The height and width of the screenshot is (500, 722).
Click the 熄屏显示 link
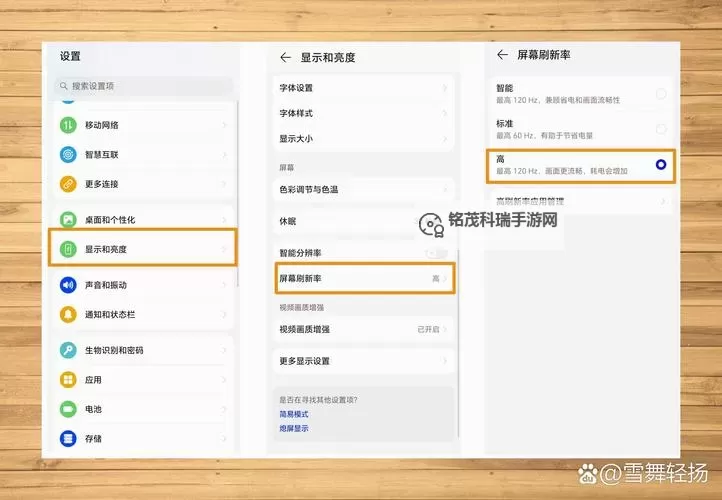[x=294, y=428]
